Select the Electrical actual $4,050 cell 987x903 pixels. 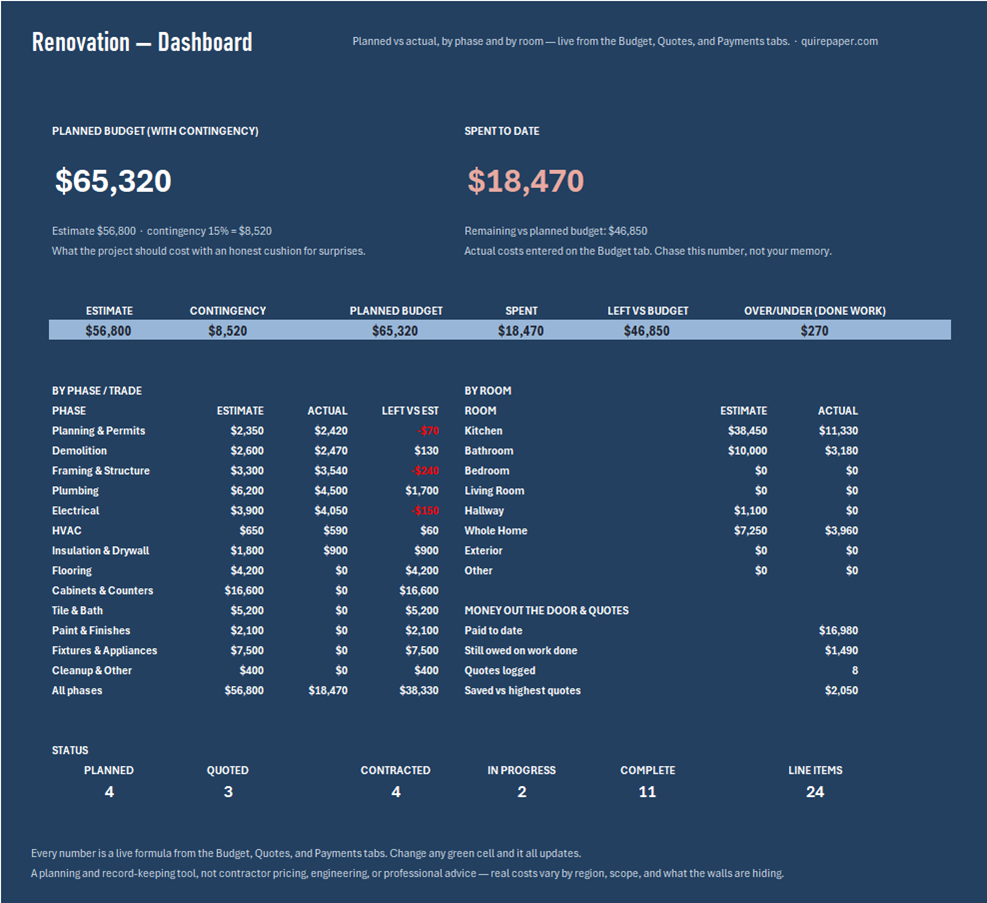point(331,511)
